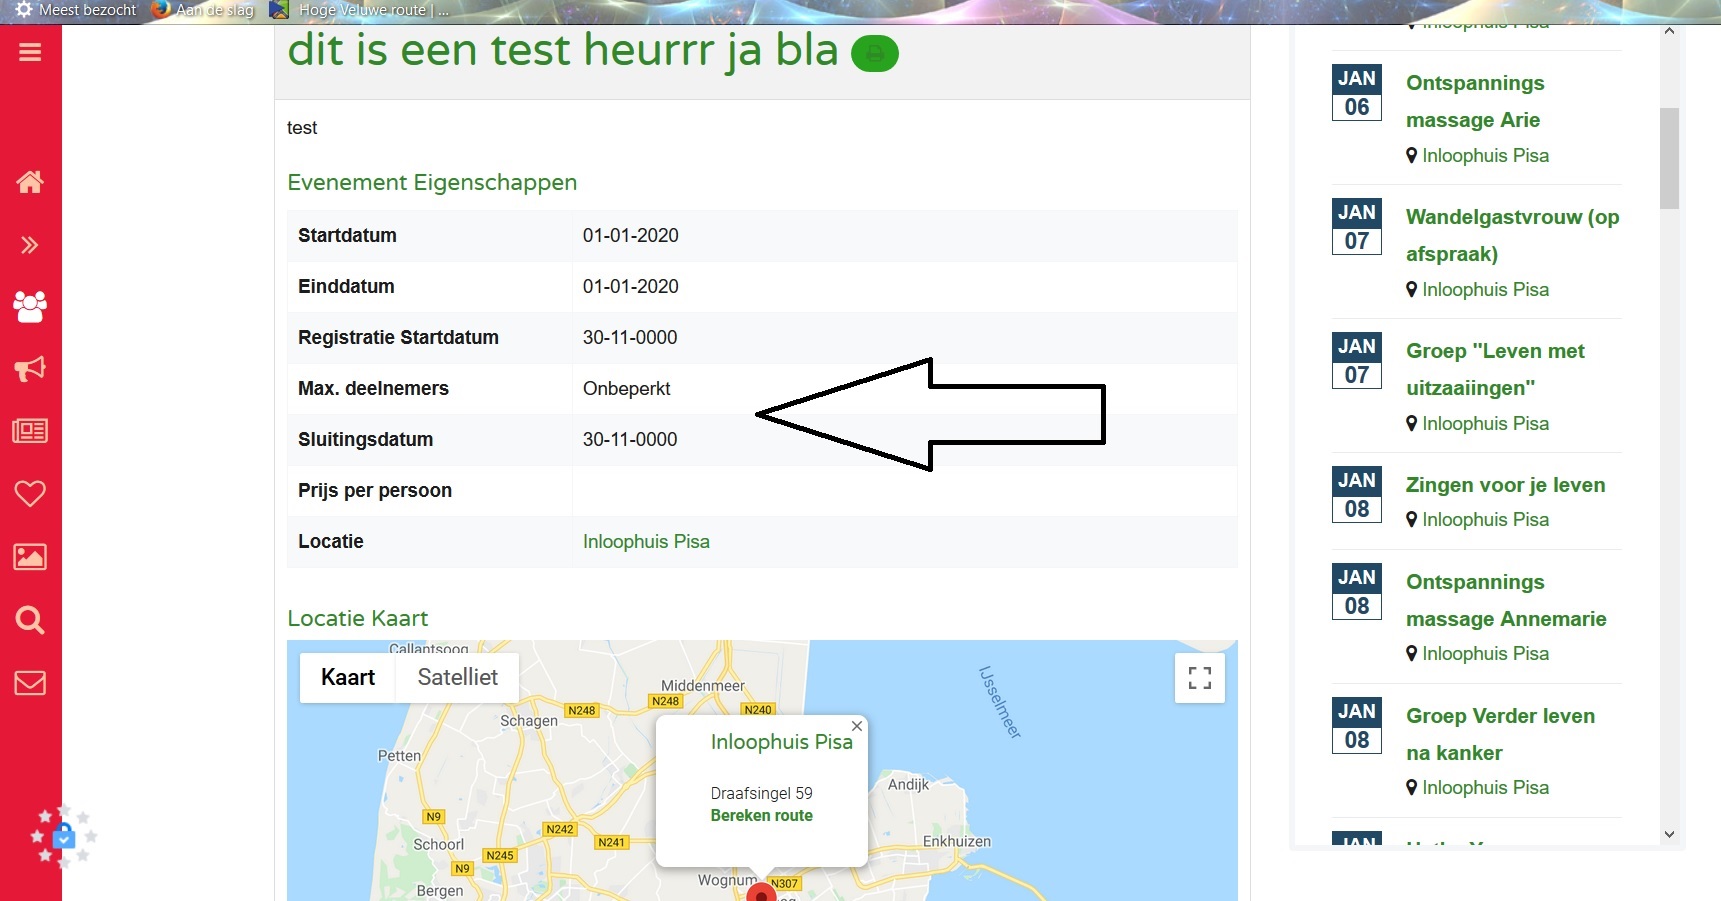Switch map to Satelliet view
Screen dimensions: 1721x901
(x=457, y=677)
